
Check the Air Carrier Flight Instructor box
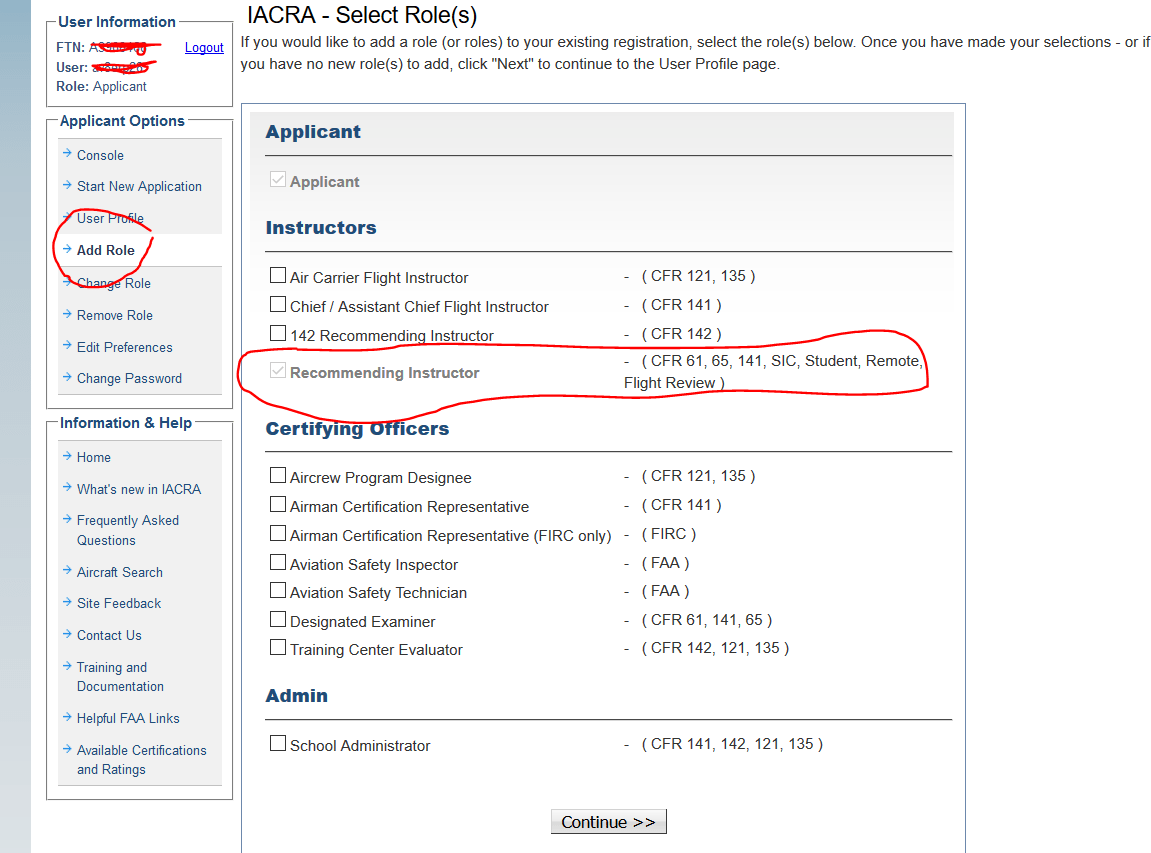(278, 276)
